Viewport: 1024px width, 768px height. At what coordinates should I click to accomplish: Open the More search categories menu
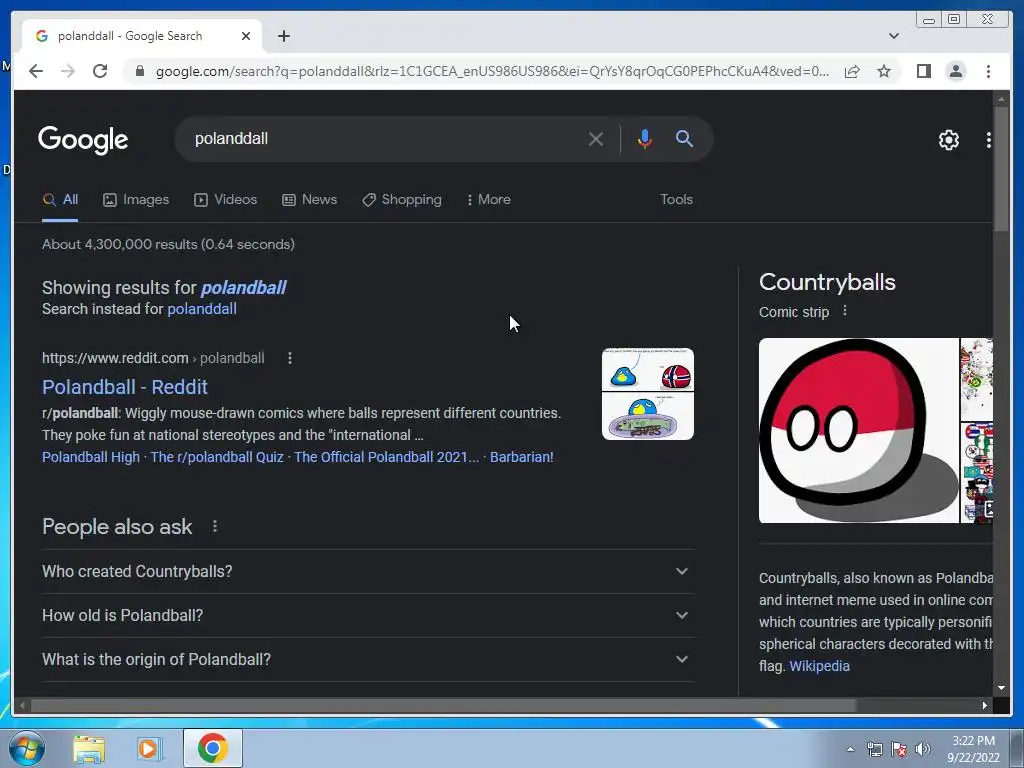tap(488, 200)
